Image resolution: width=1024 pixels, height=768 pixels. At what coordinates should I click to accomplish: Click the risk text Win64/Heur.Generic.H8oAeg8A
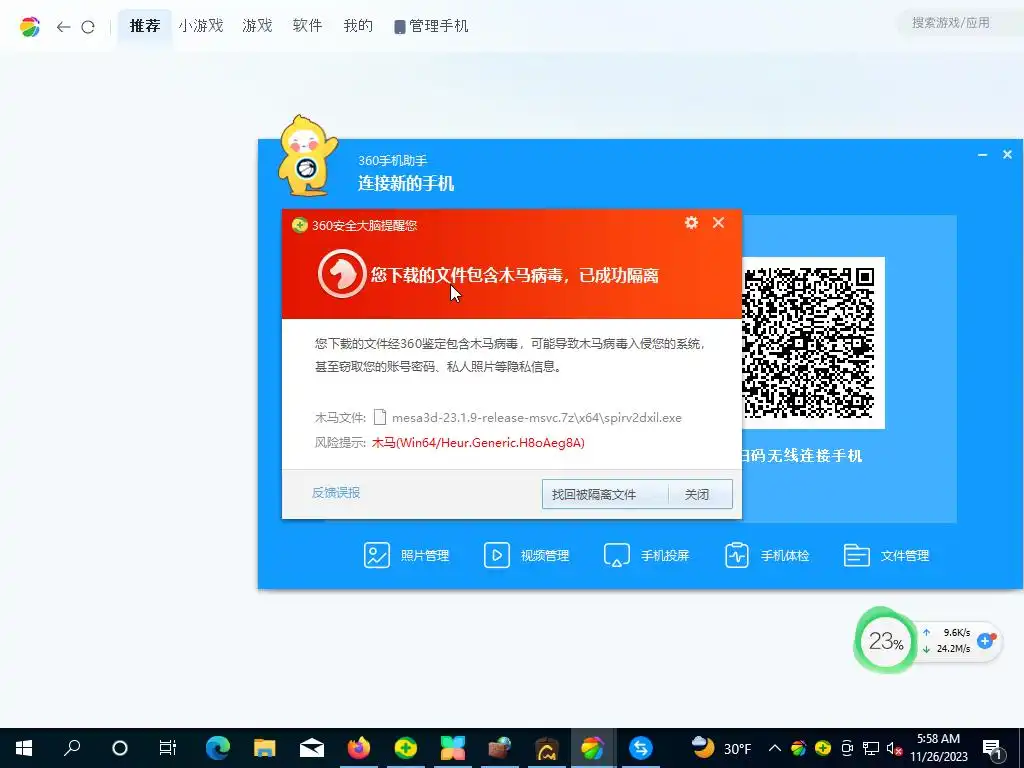click(x=478, y=443)
